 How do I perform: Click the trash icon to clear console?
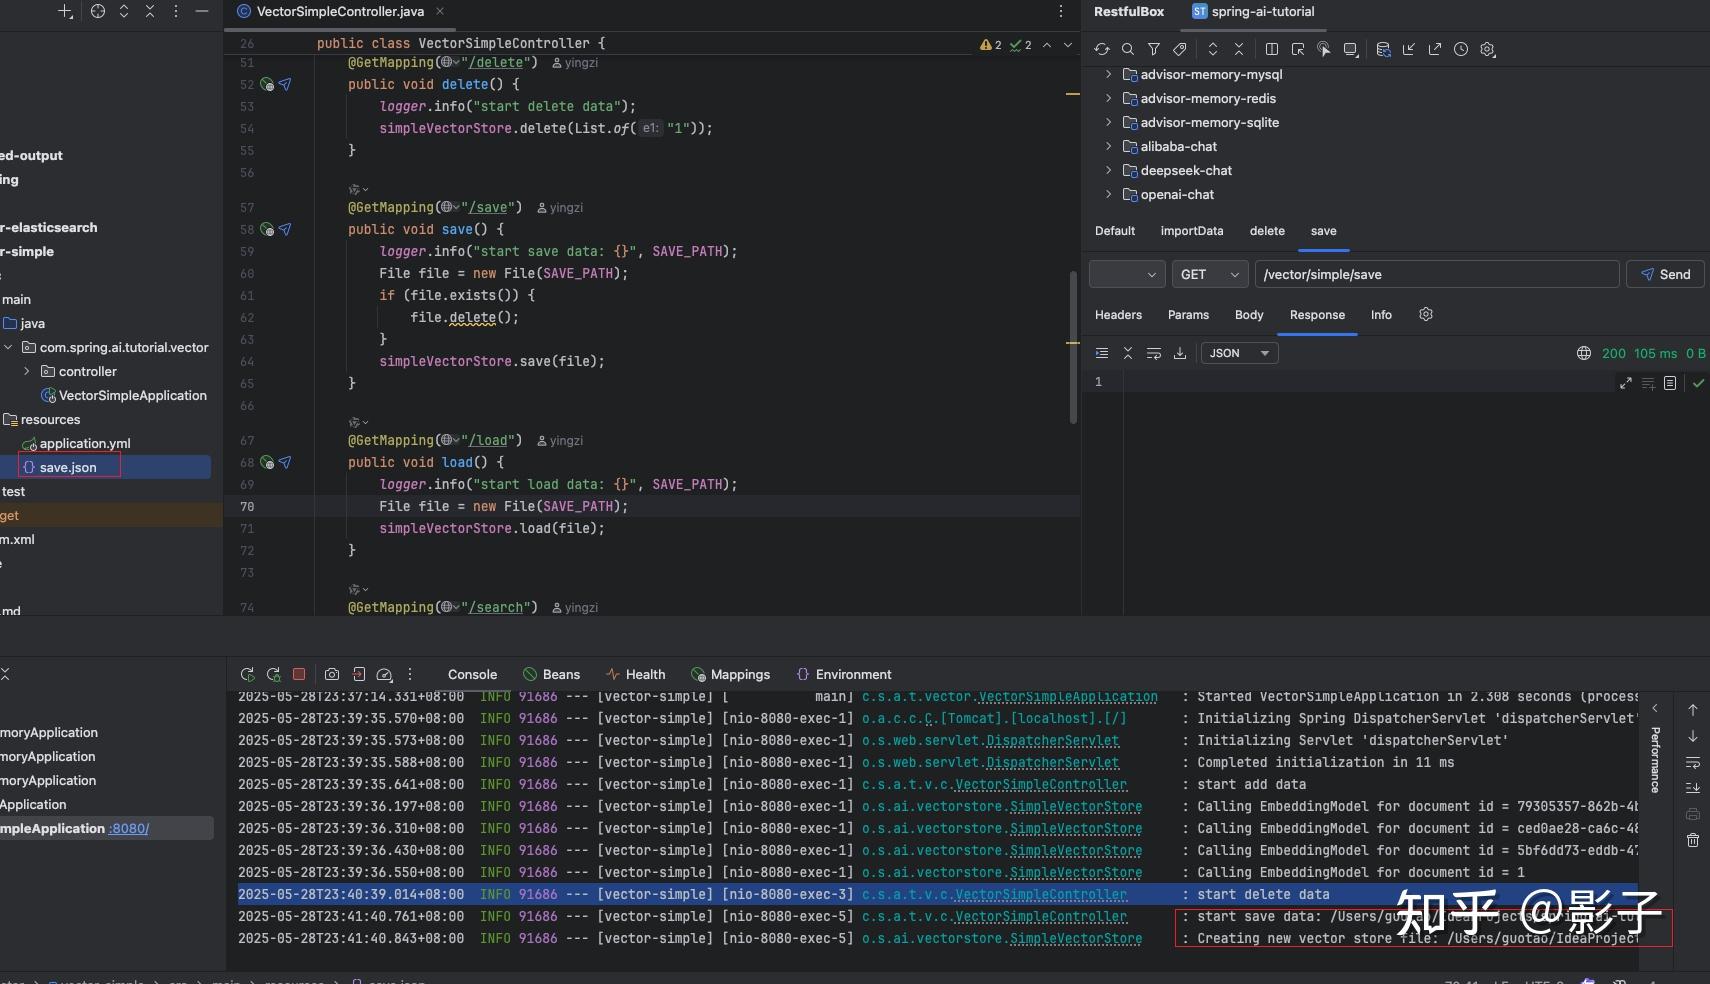pyautogui.click(x=1693, y=840)
